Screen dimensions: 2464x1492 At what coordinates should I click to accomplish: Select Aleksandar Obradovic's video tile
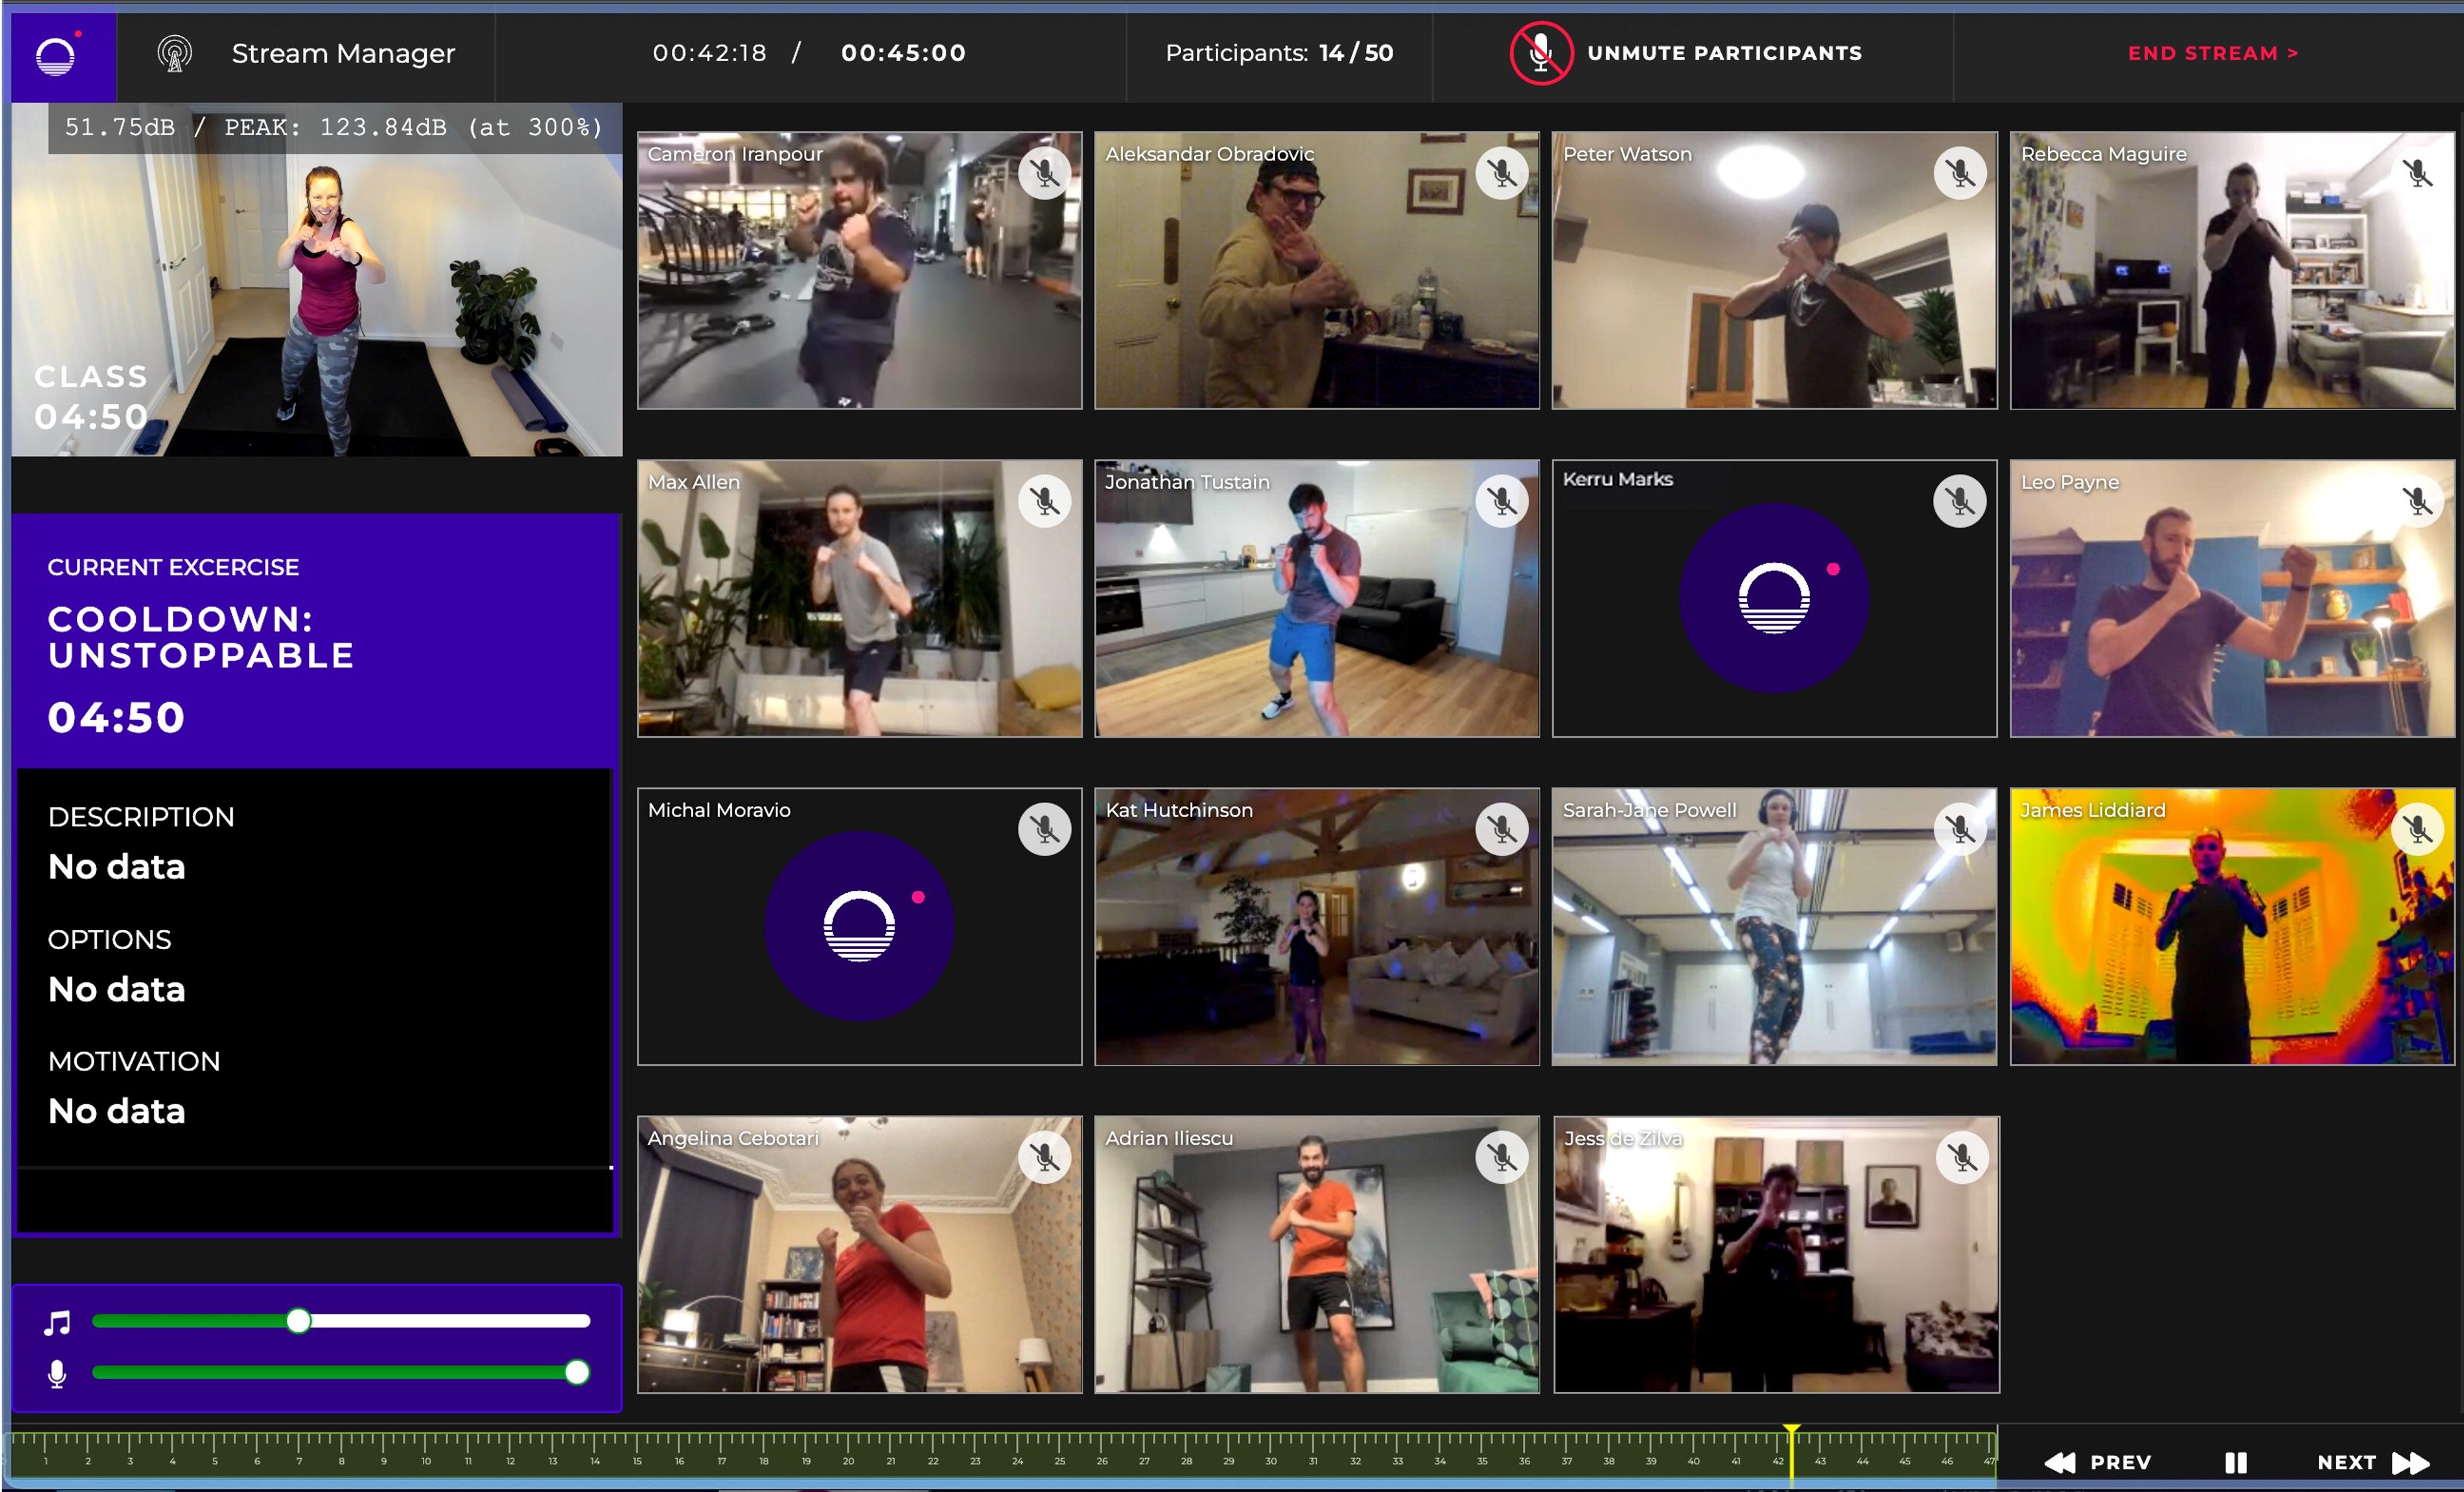(x=1316, y=270)
